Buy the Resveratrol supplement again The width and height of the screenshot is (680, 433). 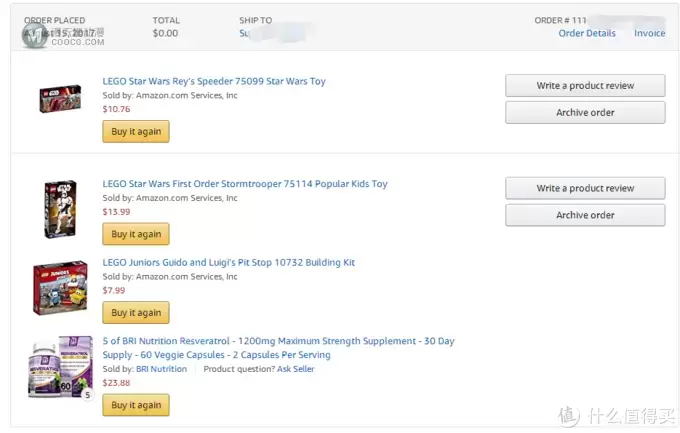coord(136,405)
